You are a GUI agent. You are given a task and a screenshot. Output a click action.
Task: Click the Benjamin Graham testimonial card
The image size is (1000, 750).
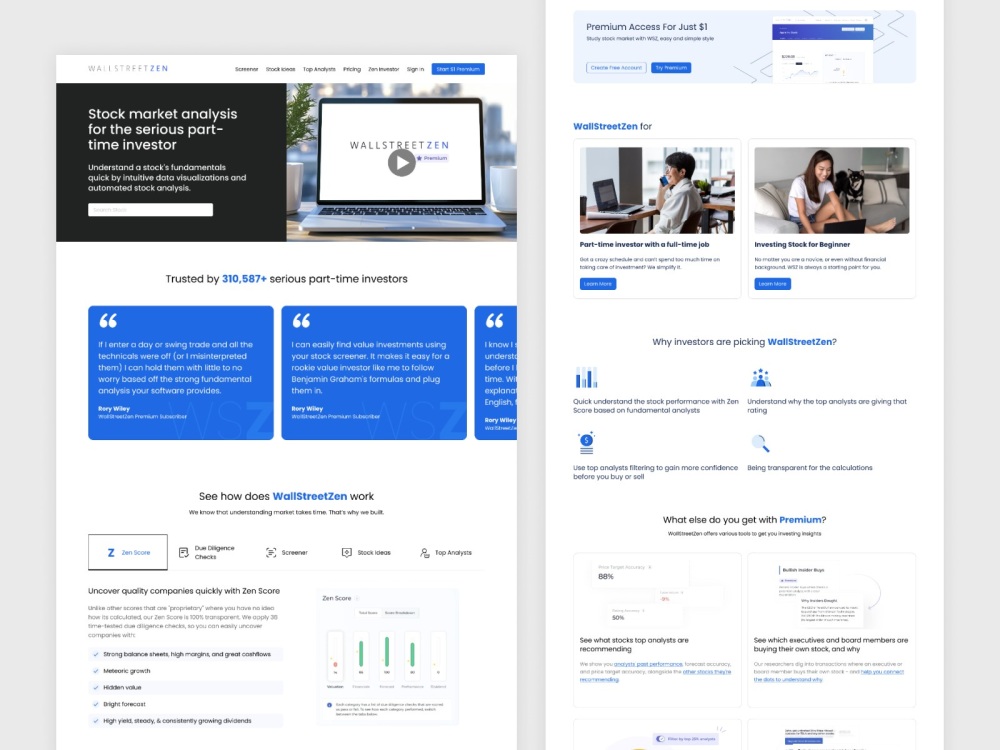tap(374, 372)
